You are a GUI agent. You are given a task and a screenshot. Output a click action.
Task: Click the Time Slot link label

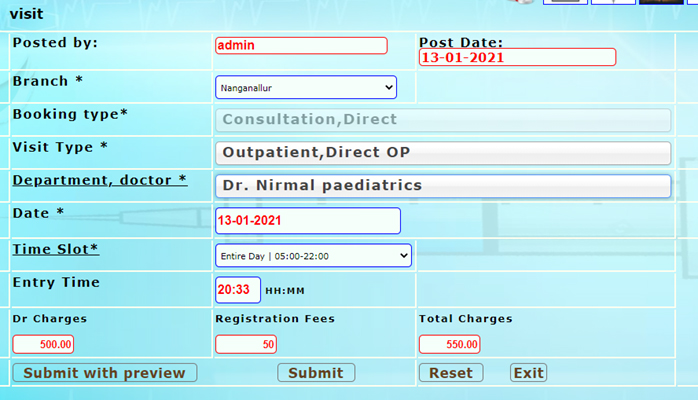tap(55, 249)
